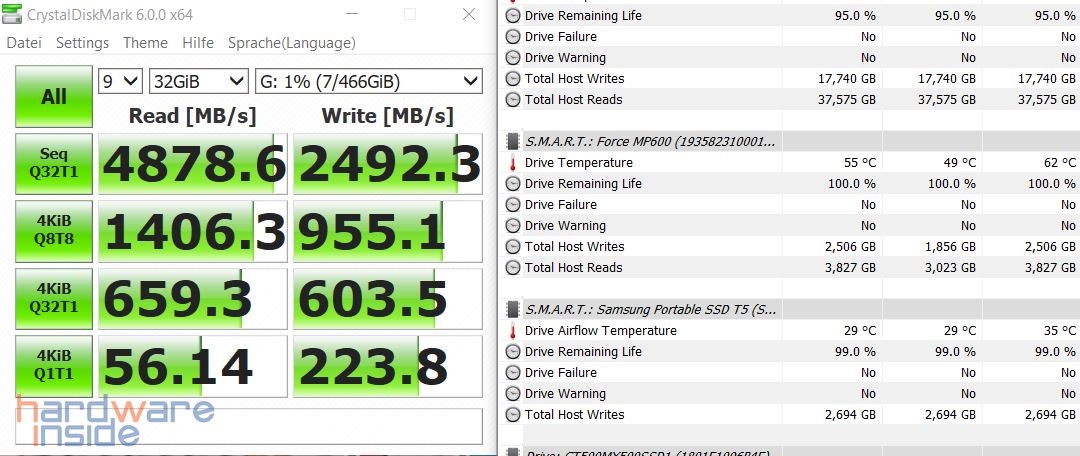Click the icon of the 2,694 GB Total Host Writes row
Image resolution: width=1080 pixels, height=456 pixels.
pos(513,415)
